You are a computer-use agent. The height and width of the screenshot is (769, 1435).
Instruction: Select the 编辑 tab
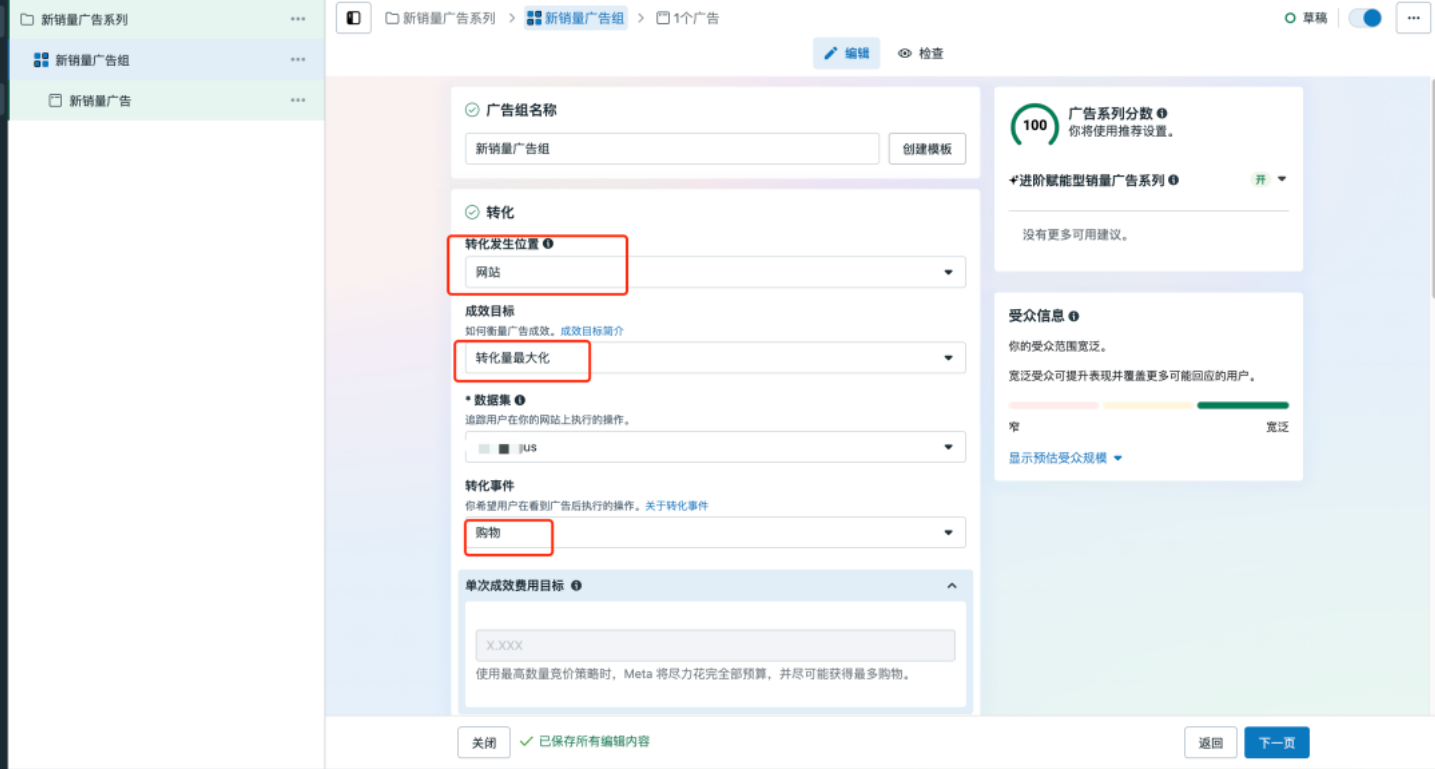pyautogui.click(x=846, y=53)
